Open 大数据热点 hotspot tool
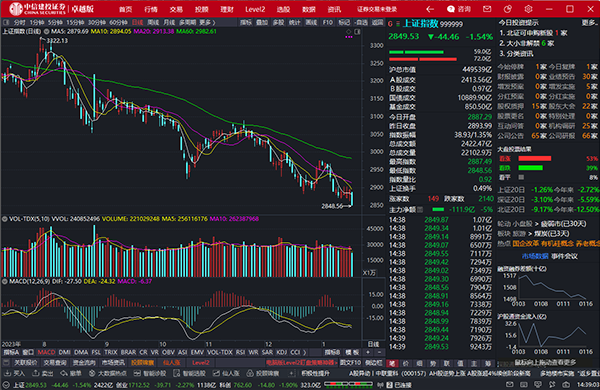Screen dimensions: 600x390 (x=108, y=373)
